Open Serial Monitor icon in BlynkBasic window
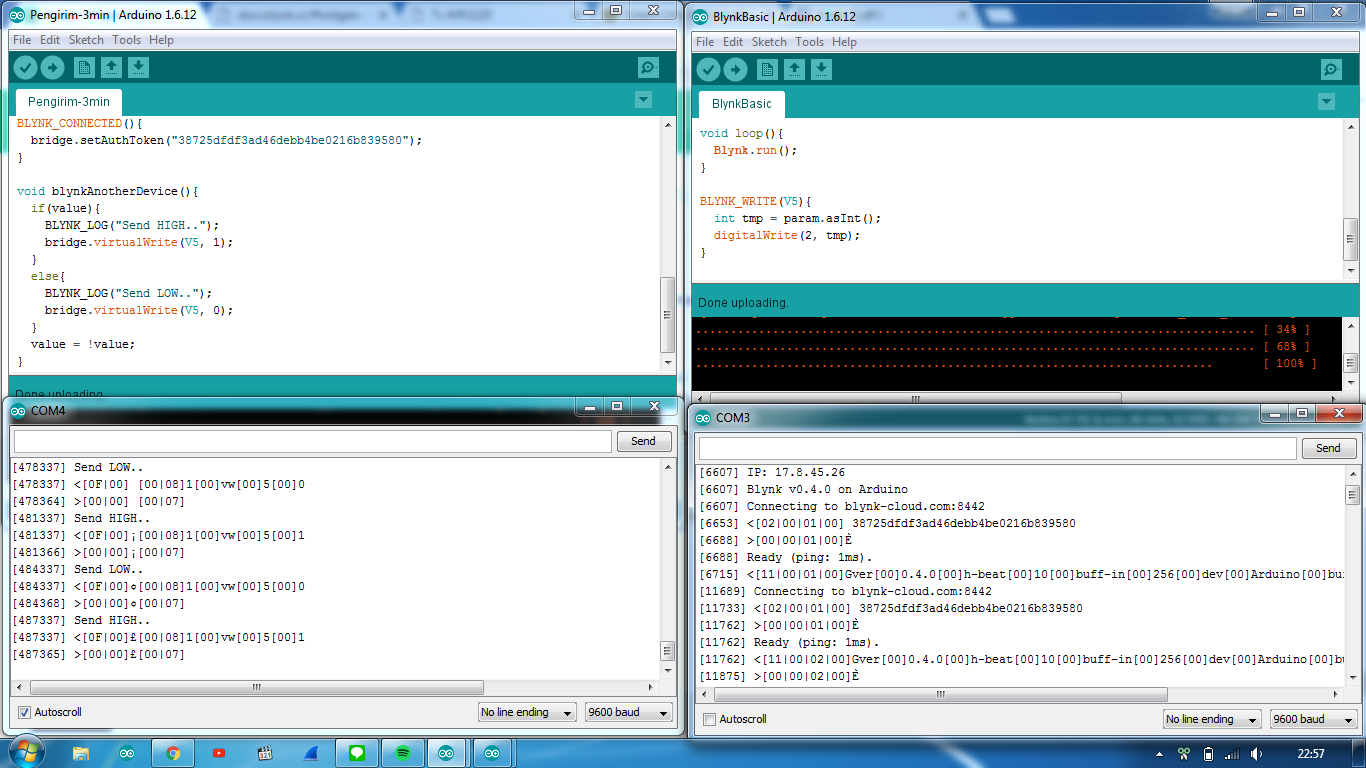 point(1331,69)
